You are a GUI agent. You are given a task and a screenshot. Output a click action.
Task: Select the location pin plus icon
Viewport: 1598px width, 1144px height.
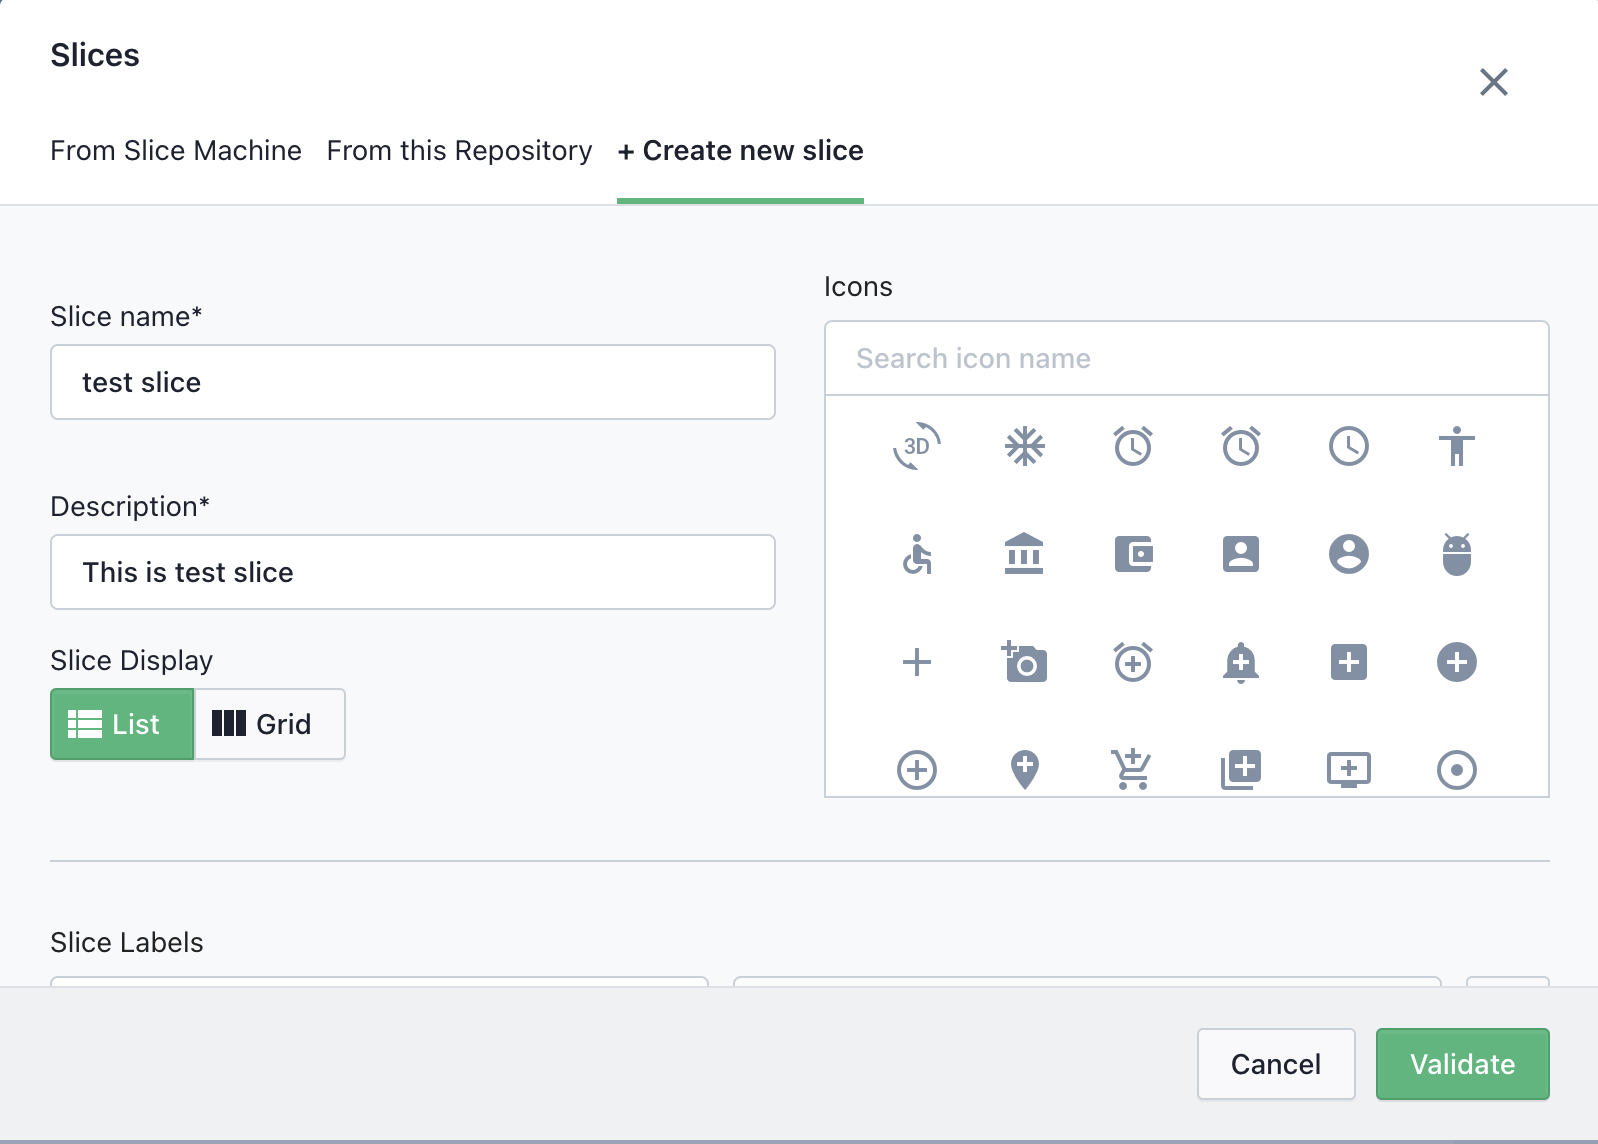[1024, 770]
